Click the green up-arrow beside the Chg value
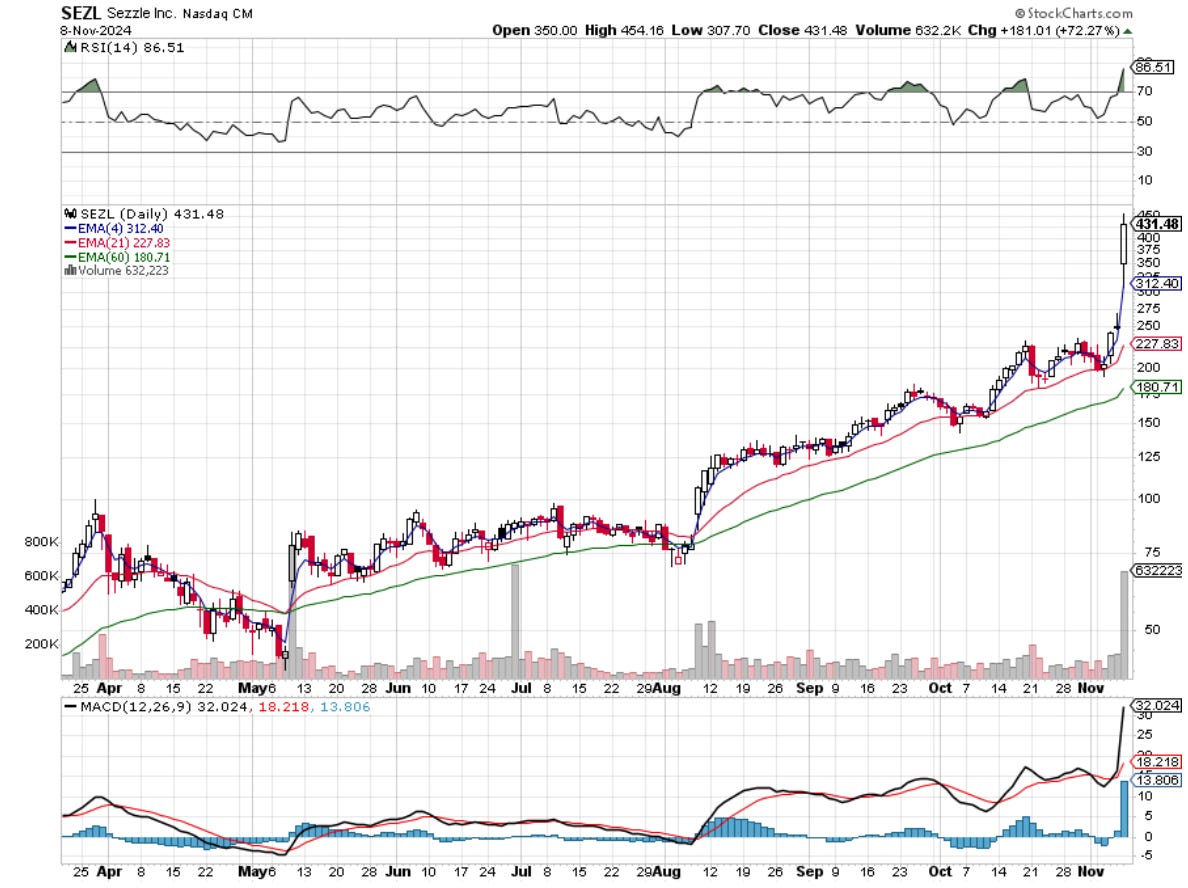 point(1128,31)
